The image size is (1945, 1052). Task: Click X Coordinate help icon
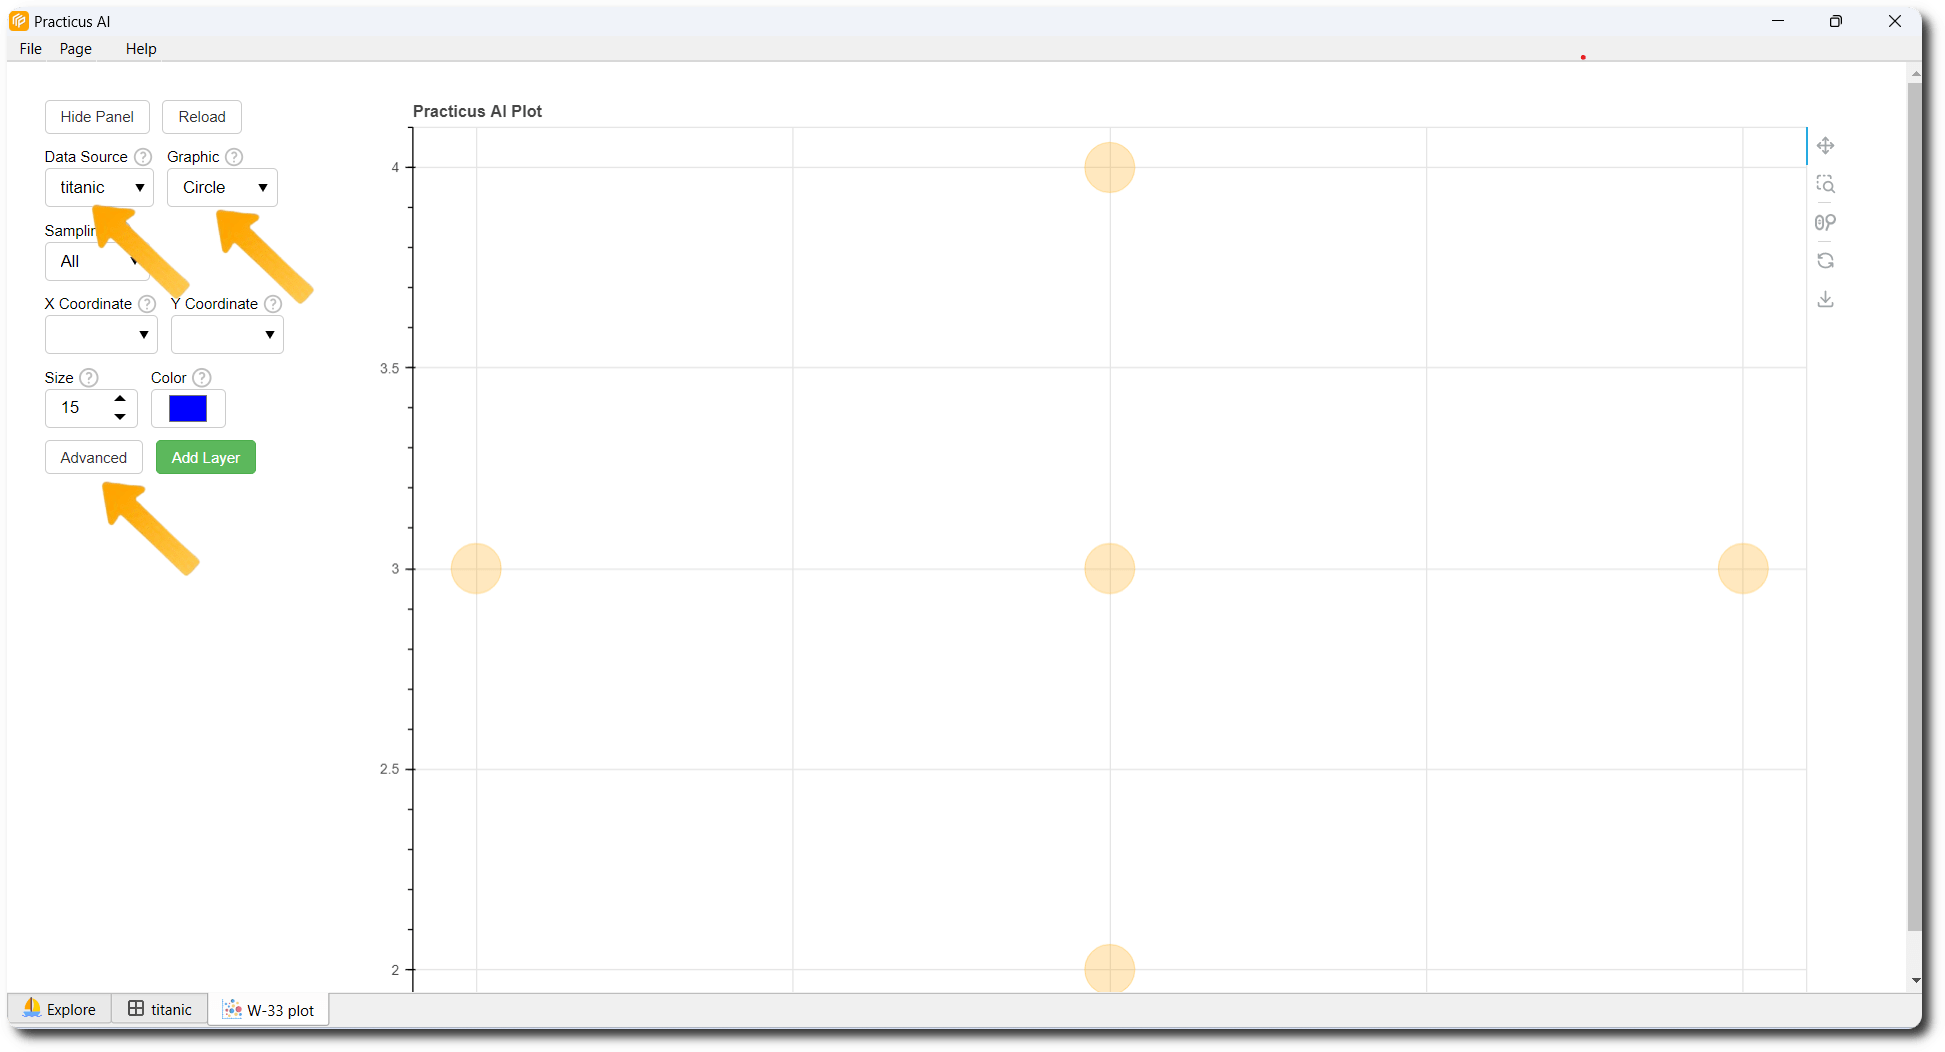point(147,304)
